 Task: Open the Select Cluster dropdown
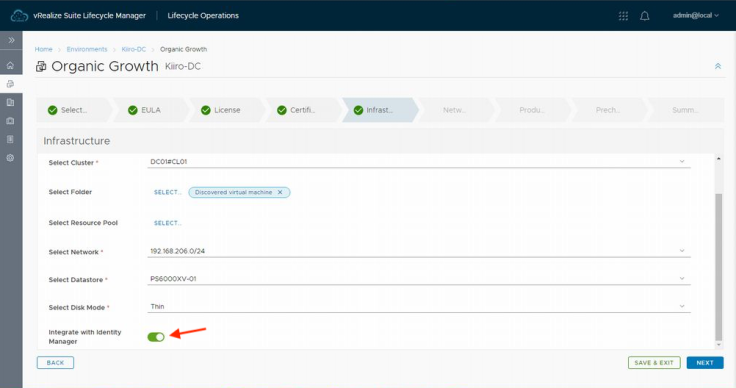(419, 161)
